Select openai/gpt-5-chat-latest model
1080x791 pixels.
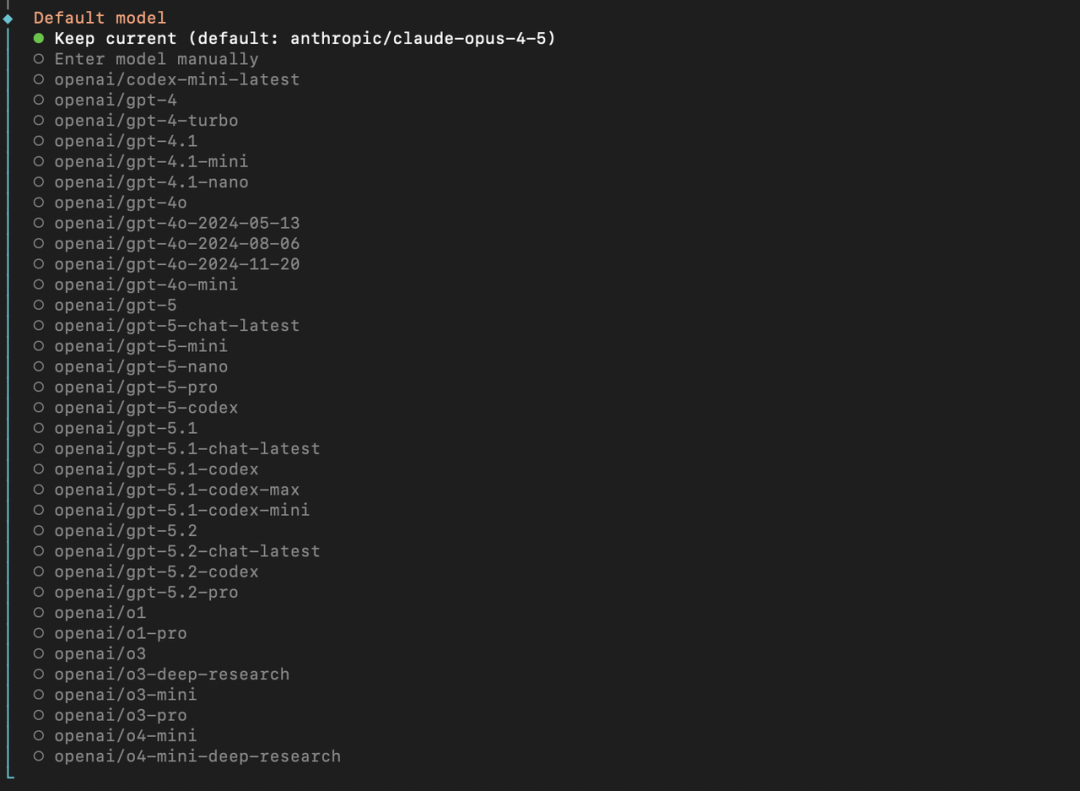pos(176,326)
